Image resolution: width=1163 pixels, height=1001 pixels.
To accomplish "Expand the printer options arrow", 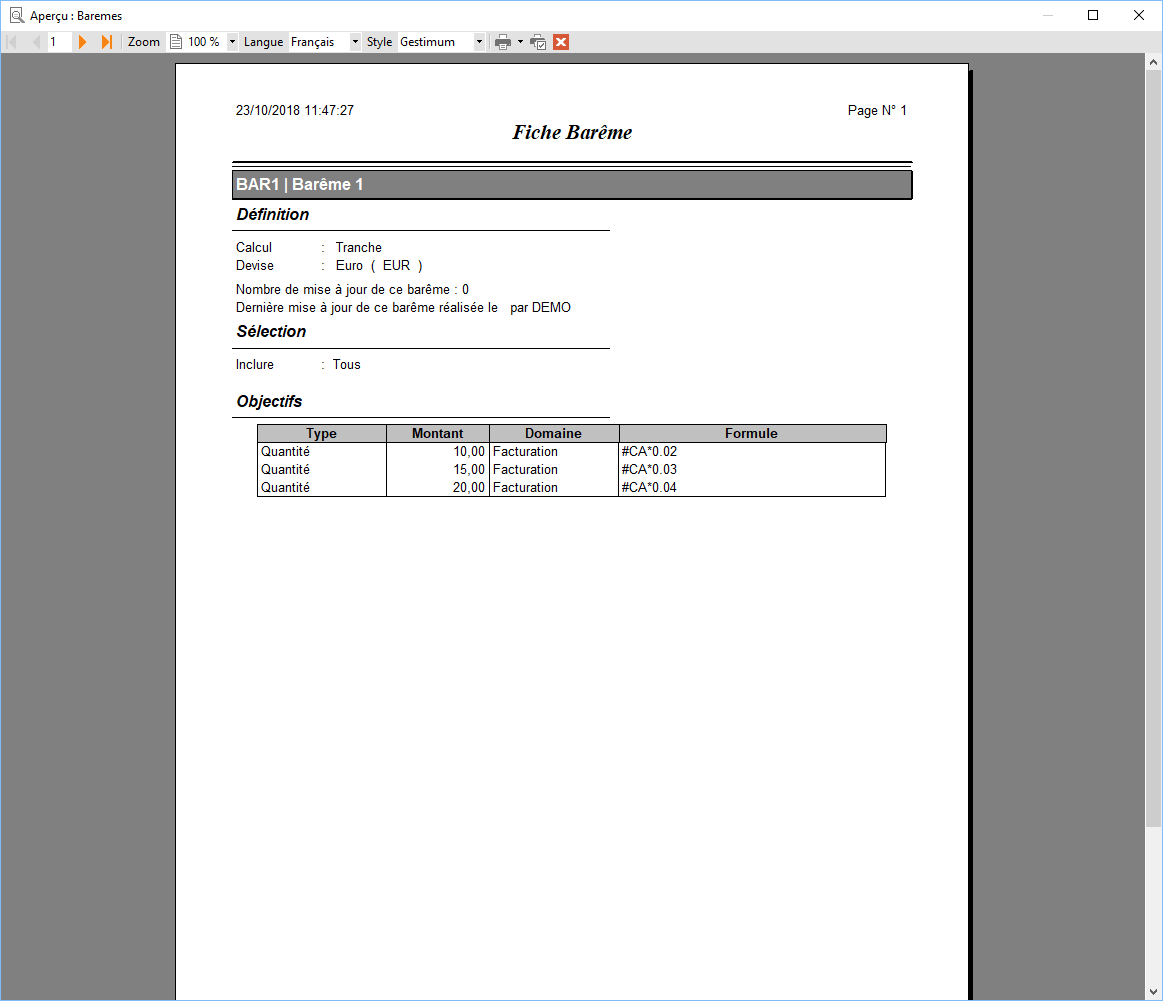I will pos(520,42).
